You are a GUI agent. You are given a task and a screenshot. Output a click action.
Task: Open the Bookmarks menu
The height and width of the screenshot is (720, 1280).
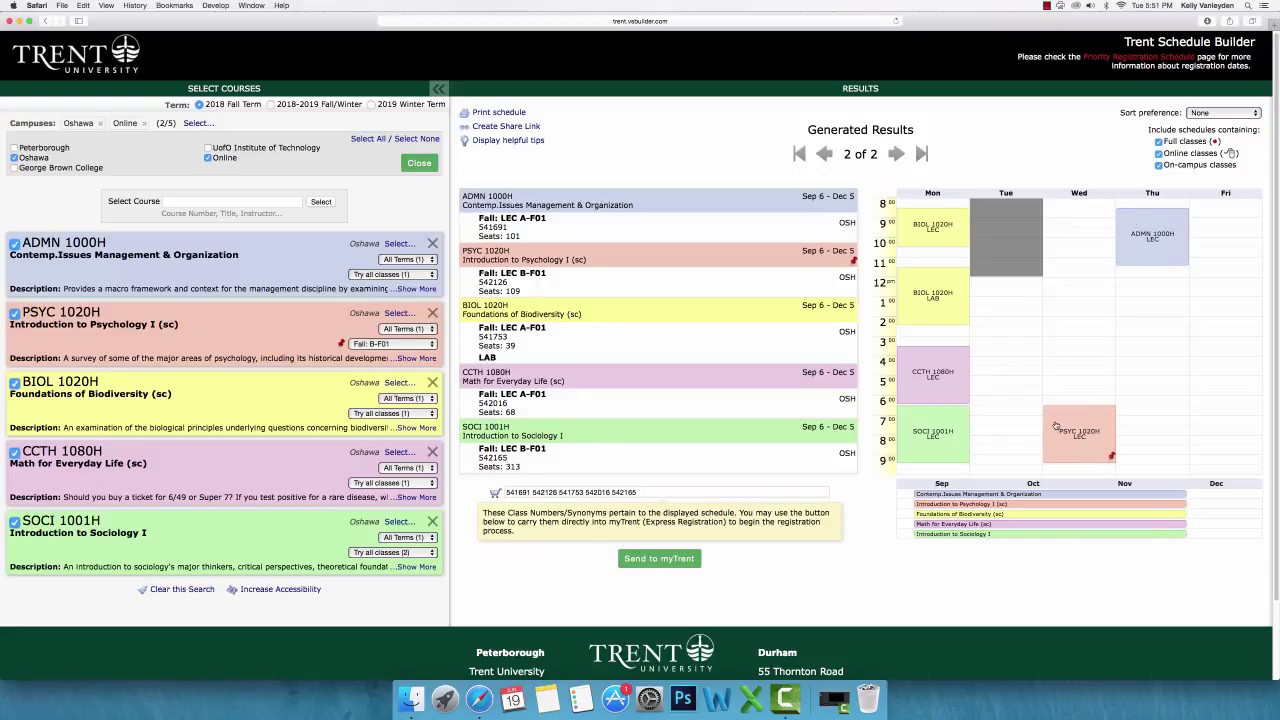coord(174,6)
